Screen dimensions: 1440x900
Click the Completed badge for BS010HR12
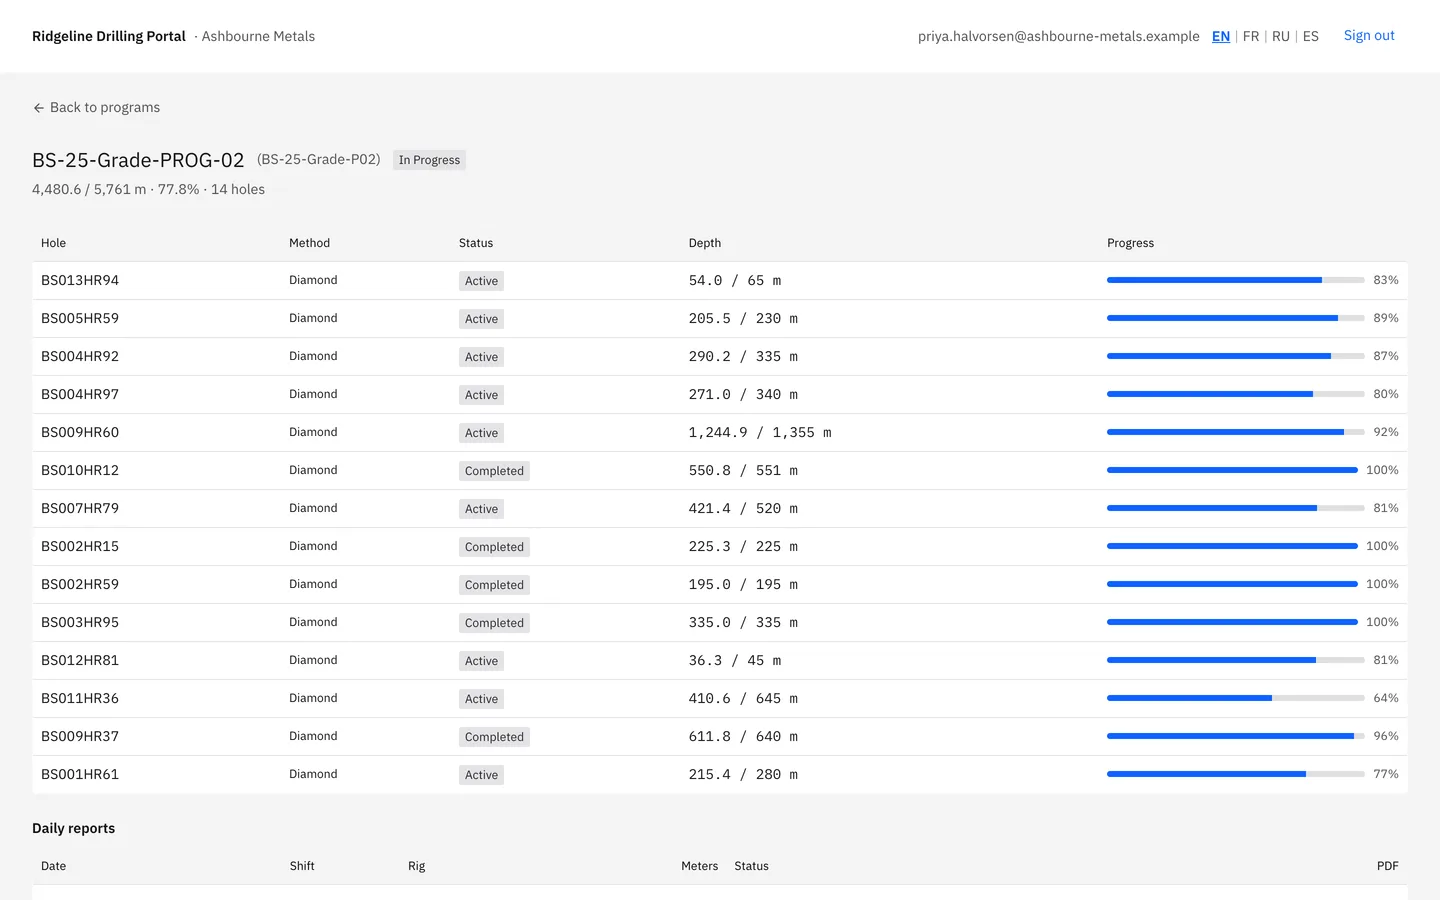494,471
